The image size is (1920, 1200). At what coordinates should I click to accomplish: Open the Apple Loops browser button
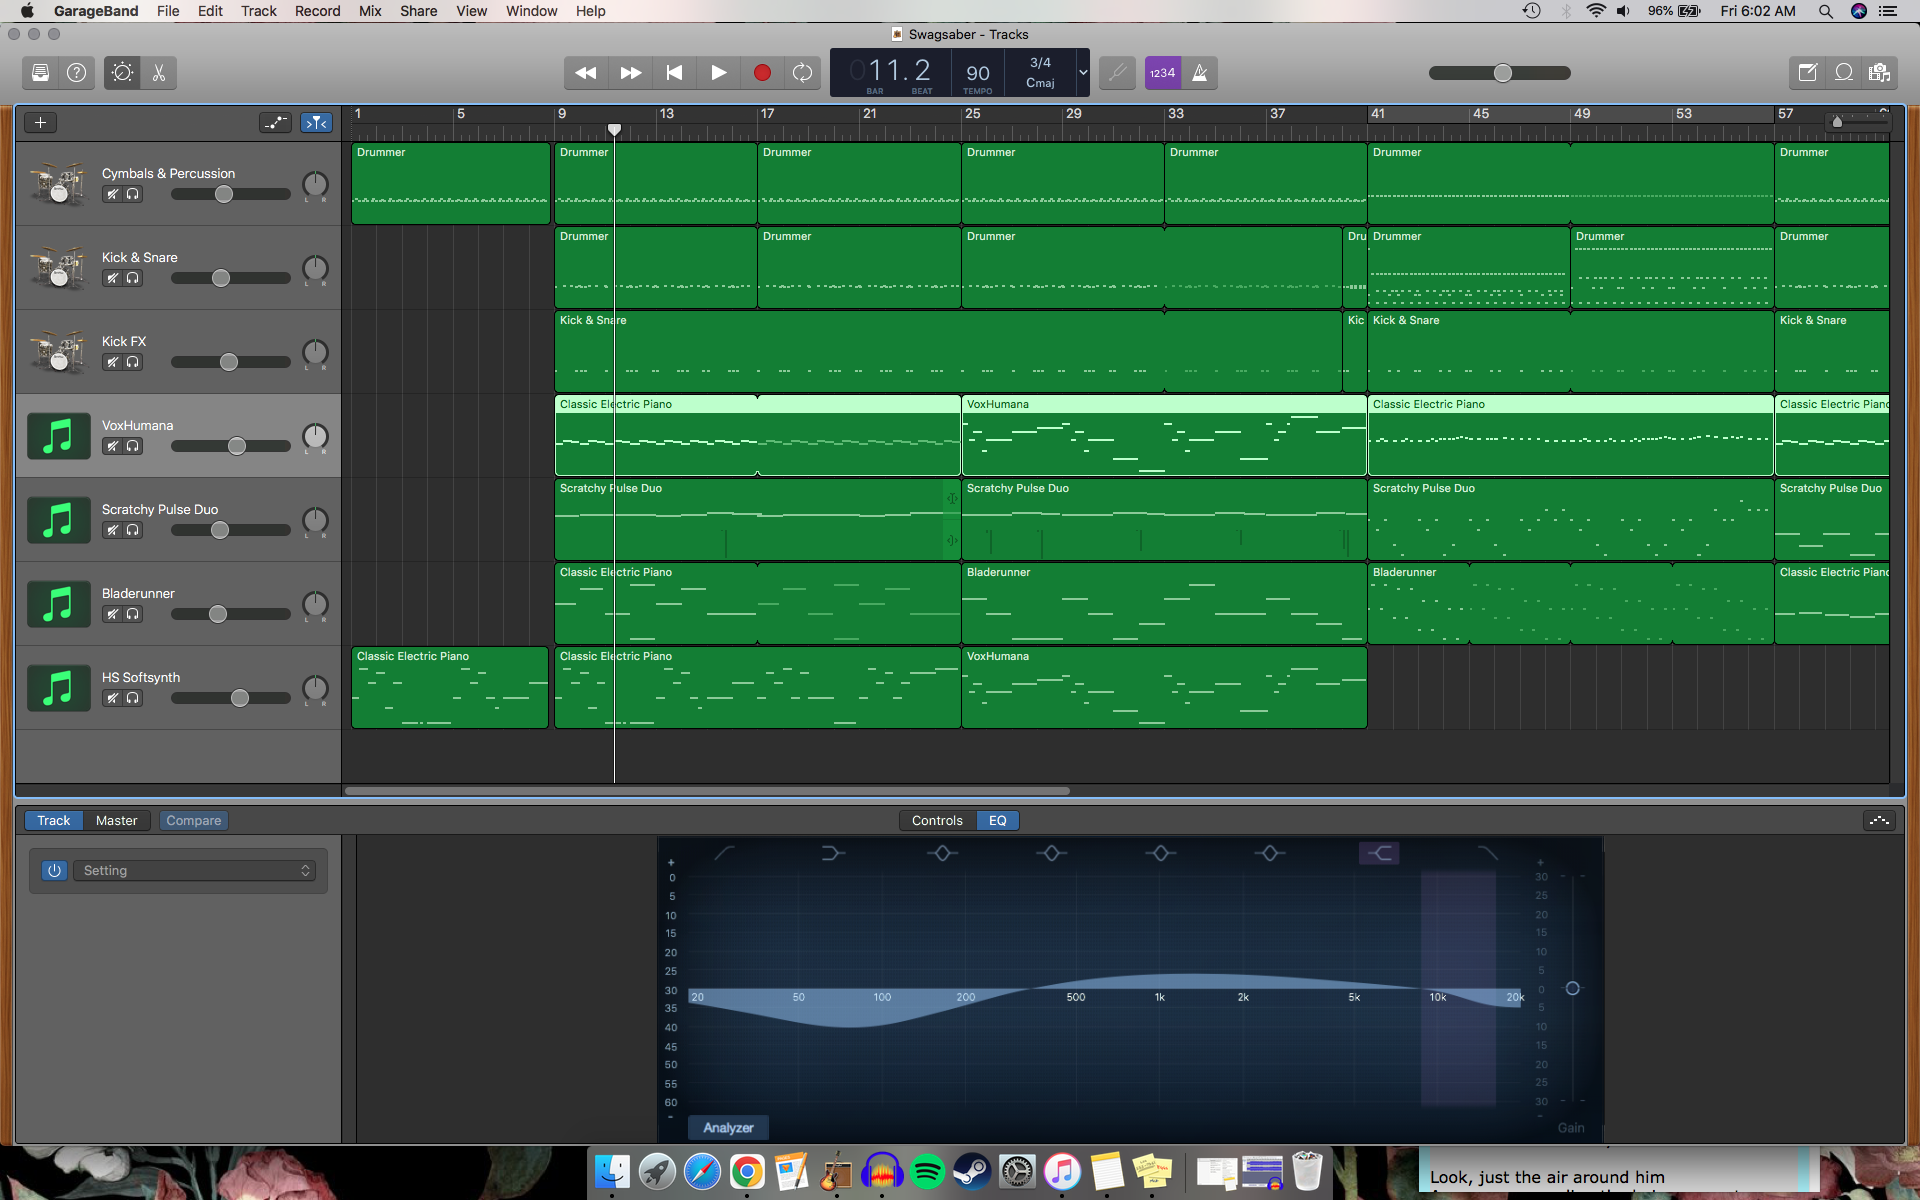[x=1844, y=73]
